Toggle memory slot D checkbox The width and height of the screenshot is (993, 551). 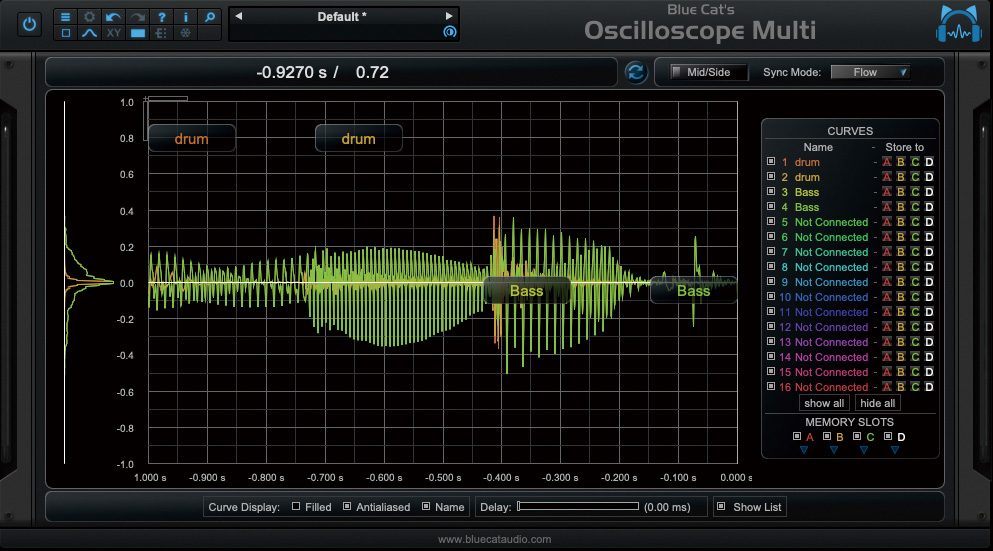point(888,436)
